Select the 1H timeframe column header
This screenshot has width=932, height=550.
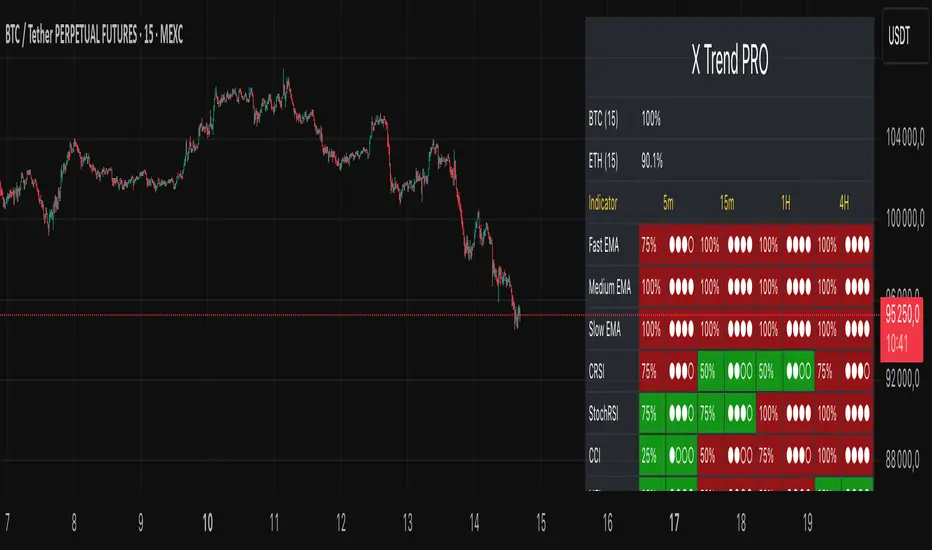coord(786,203)
